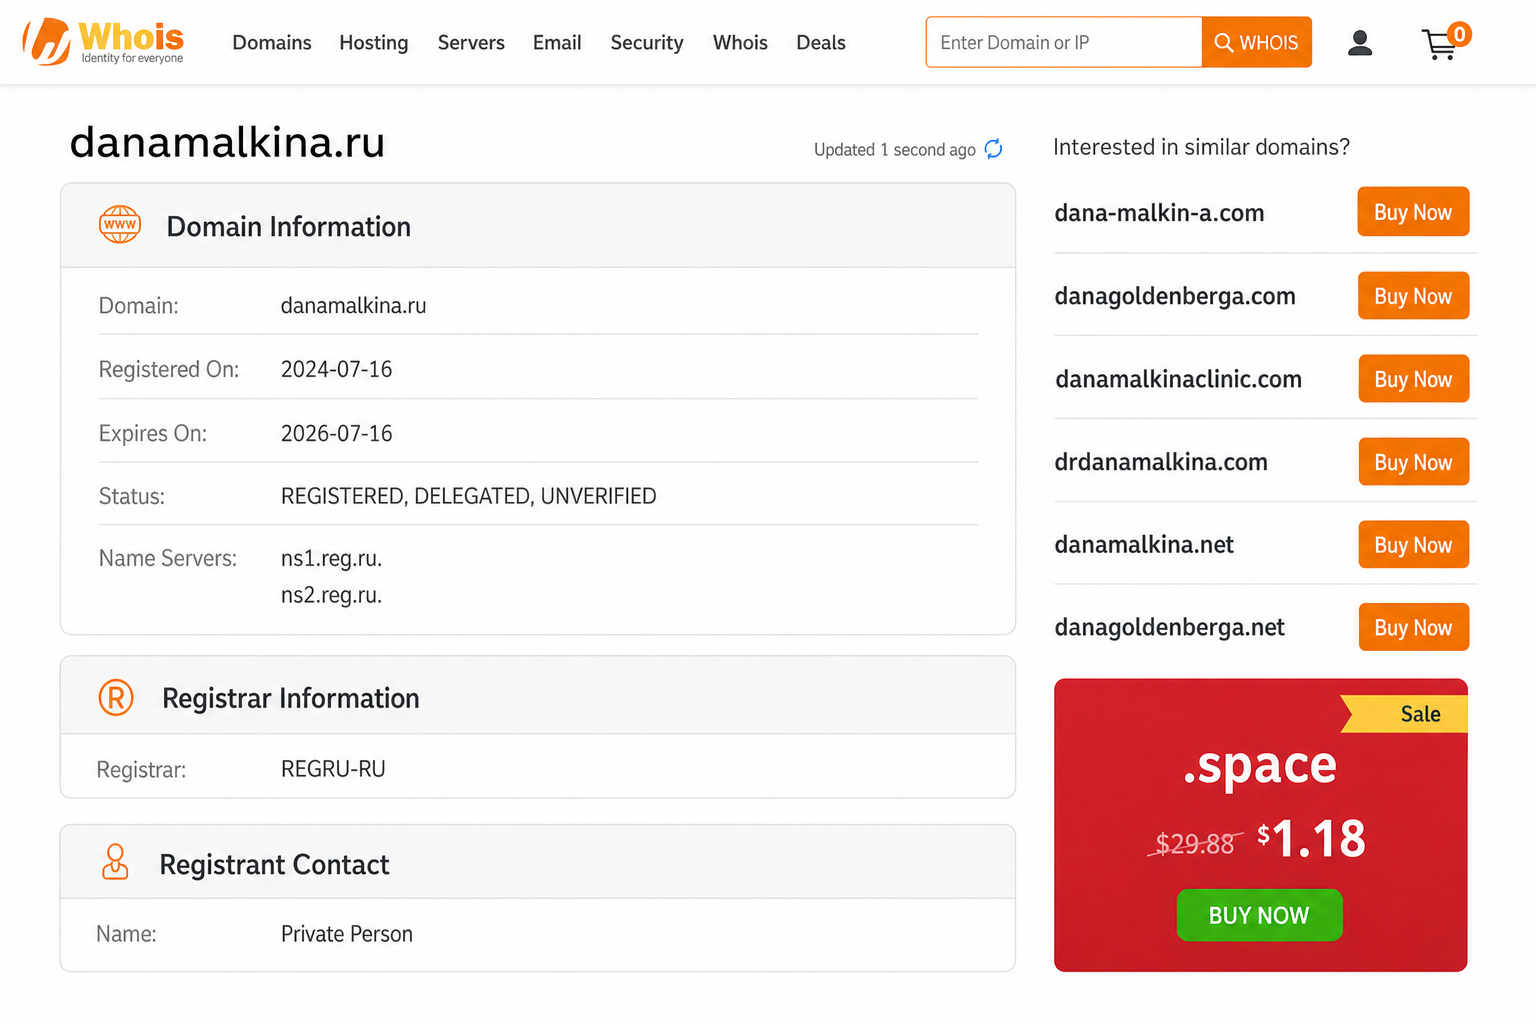This screenshot has height=1024, width=1536.
Task: Click the Status: label
Action: click(x=132, y=496)
